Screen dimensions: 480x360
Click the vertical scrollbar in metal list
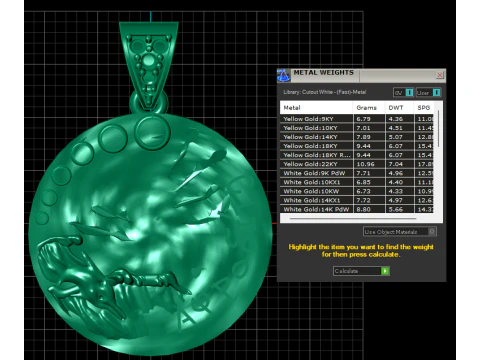coord(438,128)
